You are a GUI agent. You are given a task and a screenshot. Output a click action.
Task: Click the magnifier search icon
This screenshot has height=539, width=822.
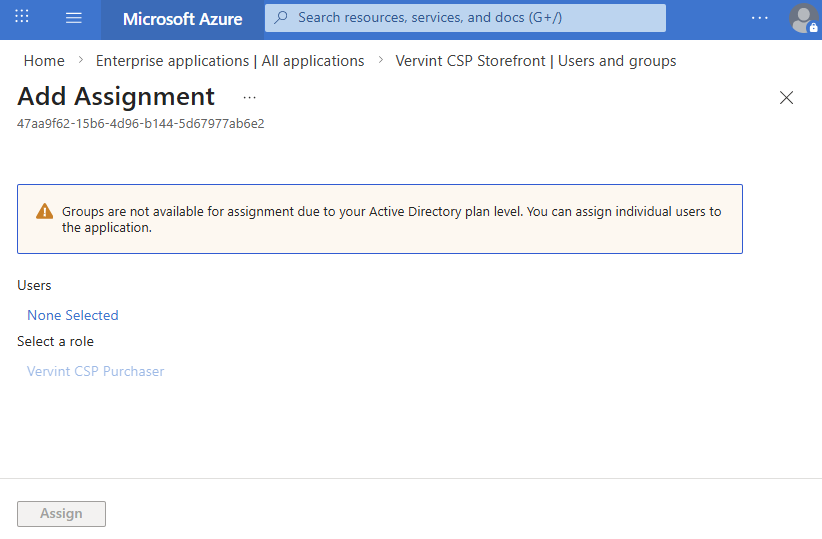[x=281, y=17]
